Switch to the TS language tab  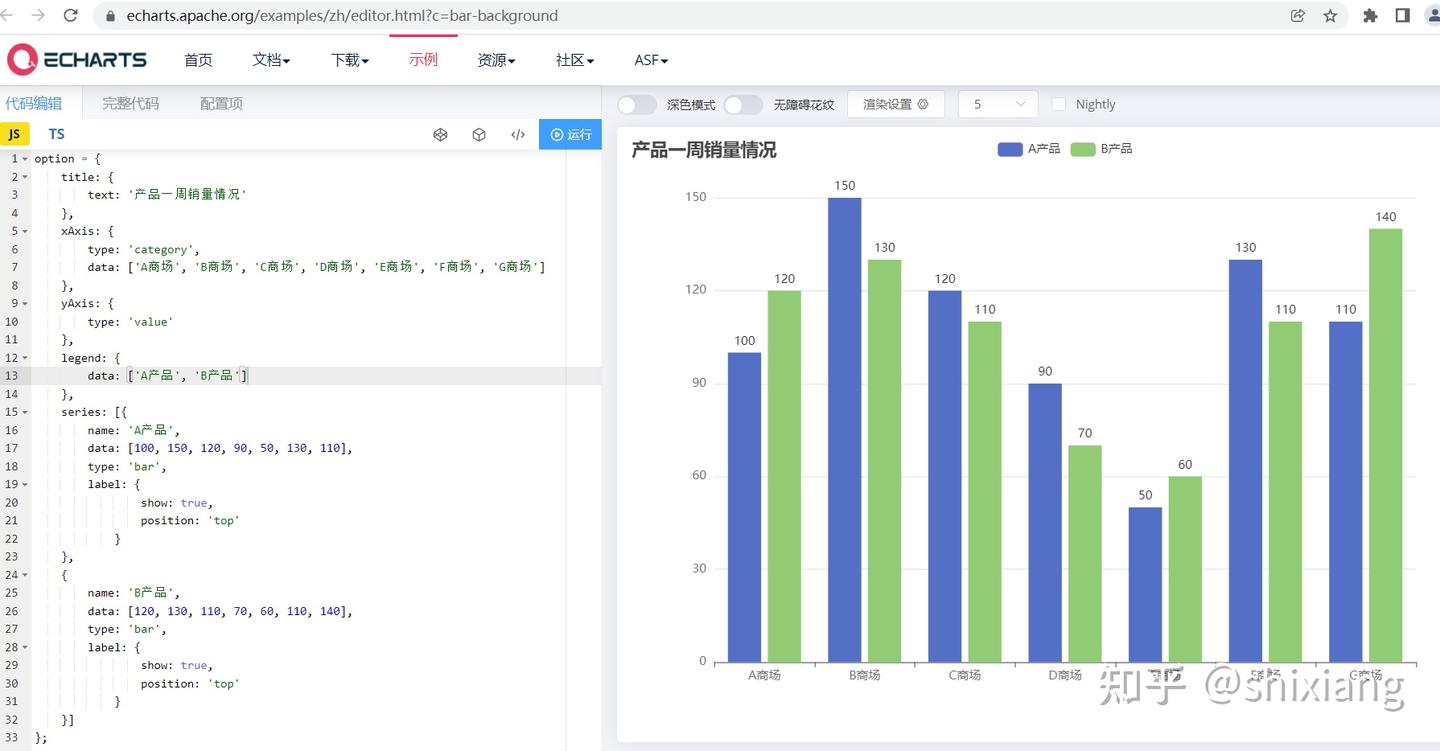pyautogui.click(x=56, y=134)
